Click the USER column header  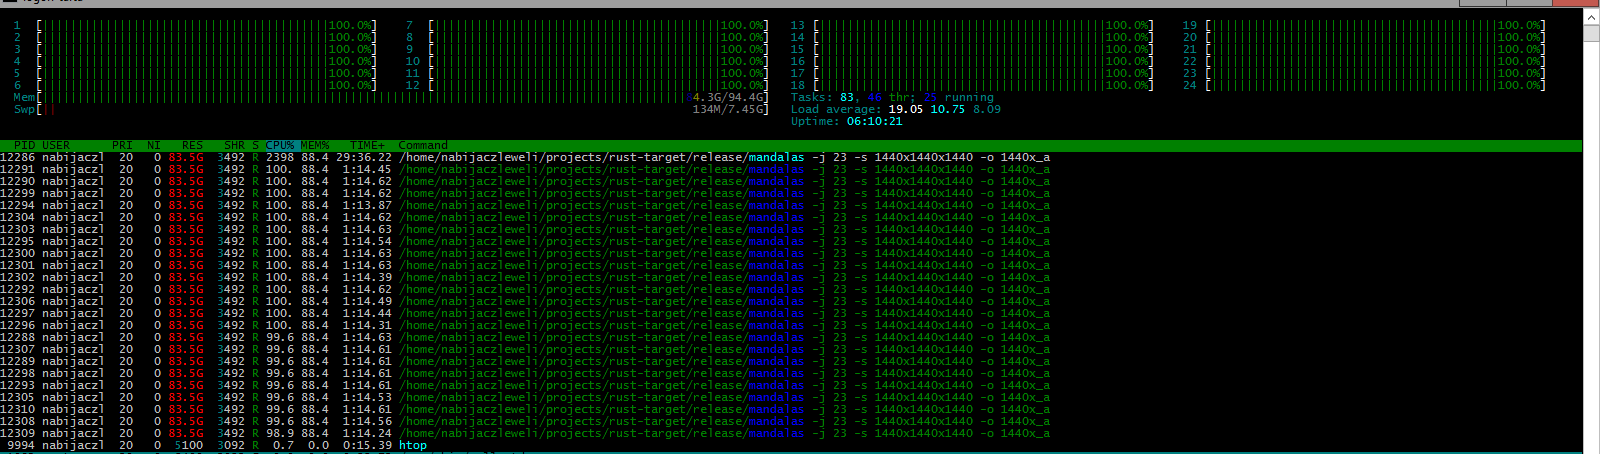coord(56,146)
